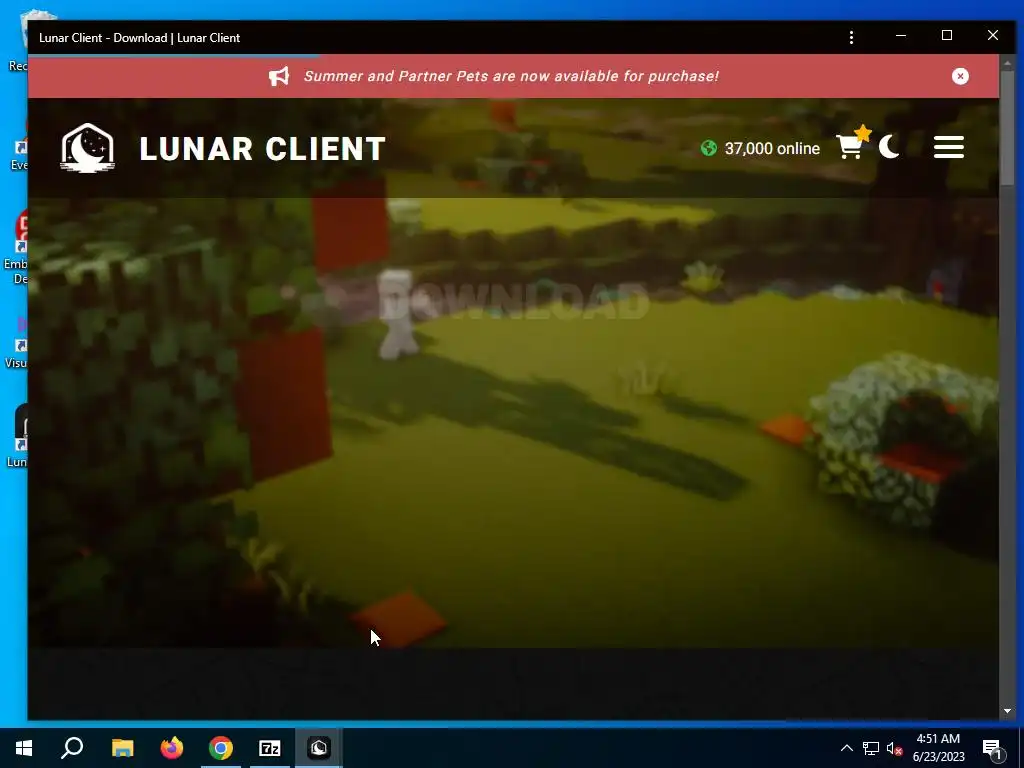Launch Firefox from the taskbar
1024x768 pixels.
click(172, 748)
